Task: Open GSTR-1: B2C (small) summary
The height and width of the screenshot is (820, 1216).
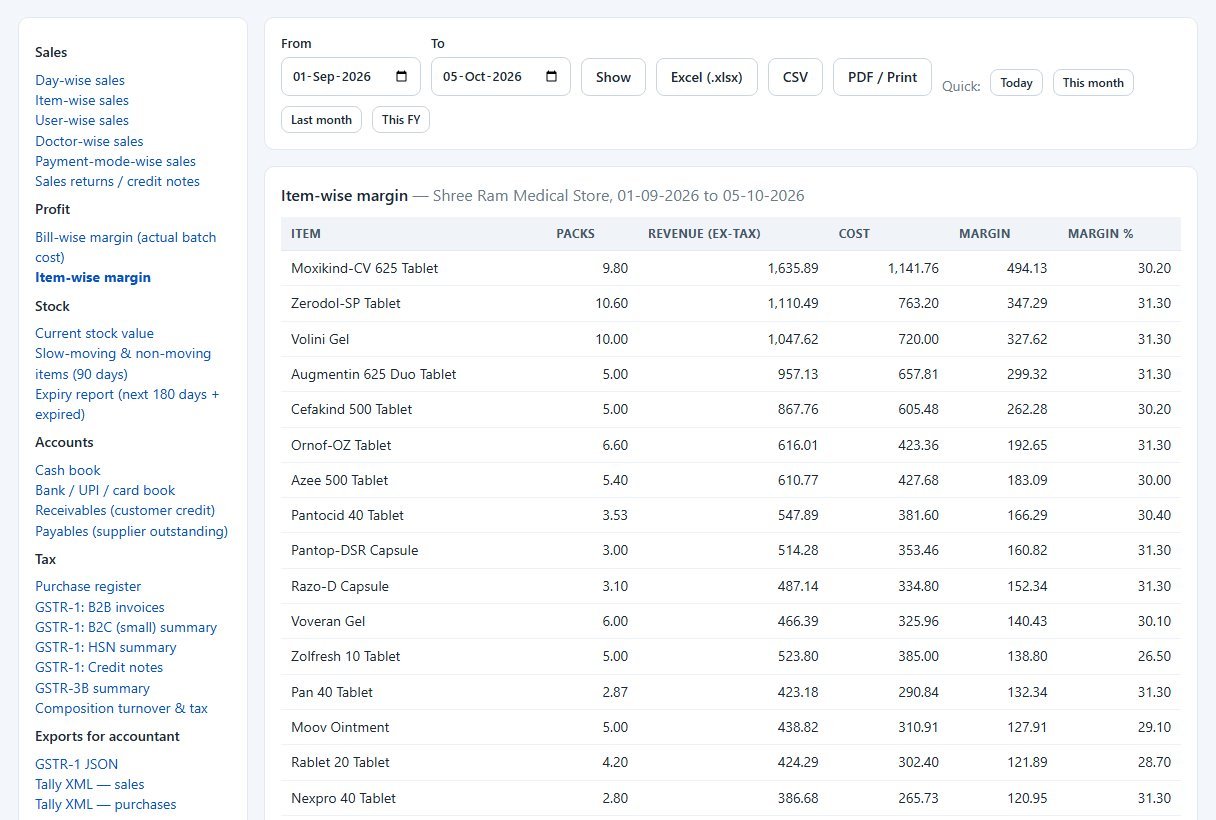Action: 126,627
